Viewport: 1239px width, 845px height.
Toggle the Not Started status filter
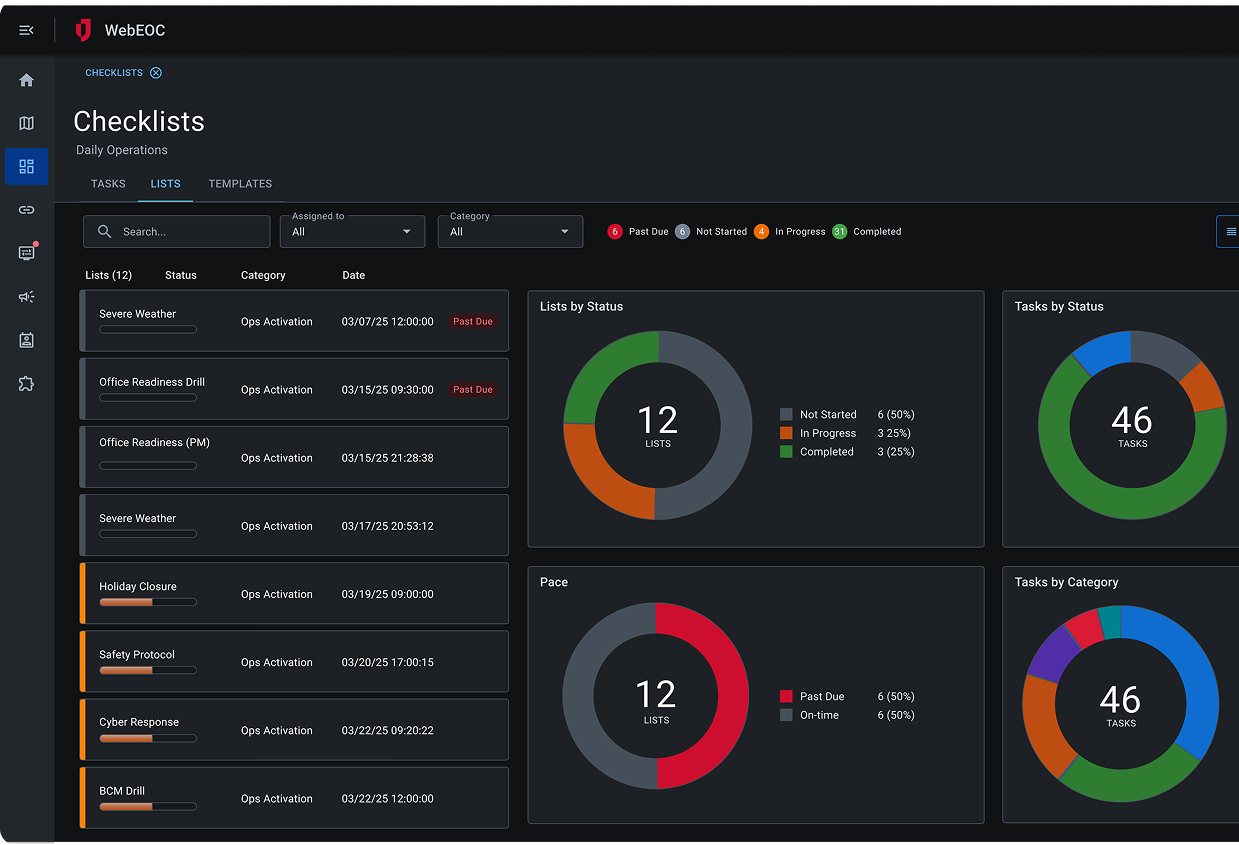tap(711, 232)
